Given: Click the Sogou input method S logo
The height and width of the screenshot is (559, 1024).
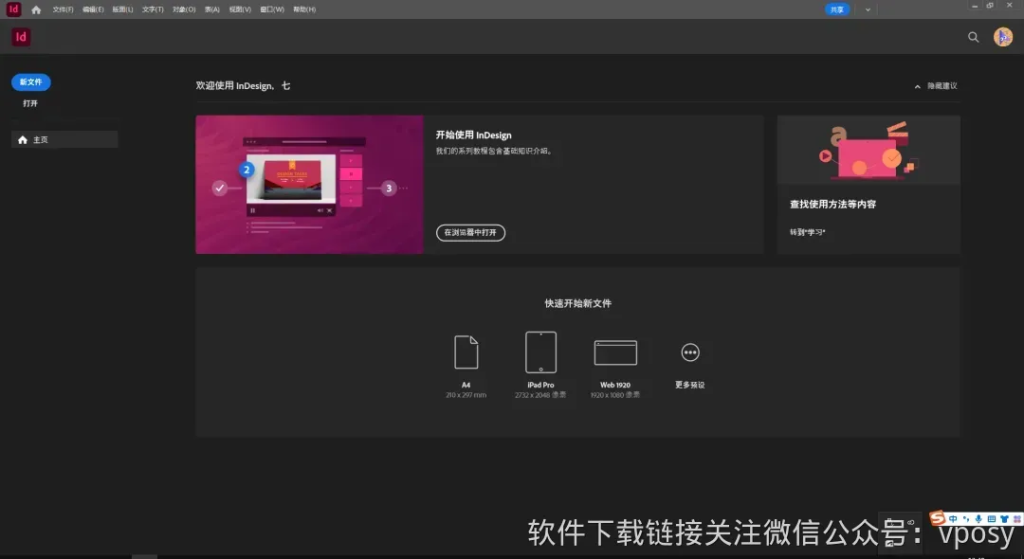Looking at the screenshot, I should point(938,519).
